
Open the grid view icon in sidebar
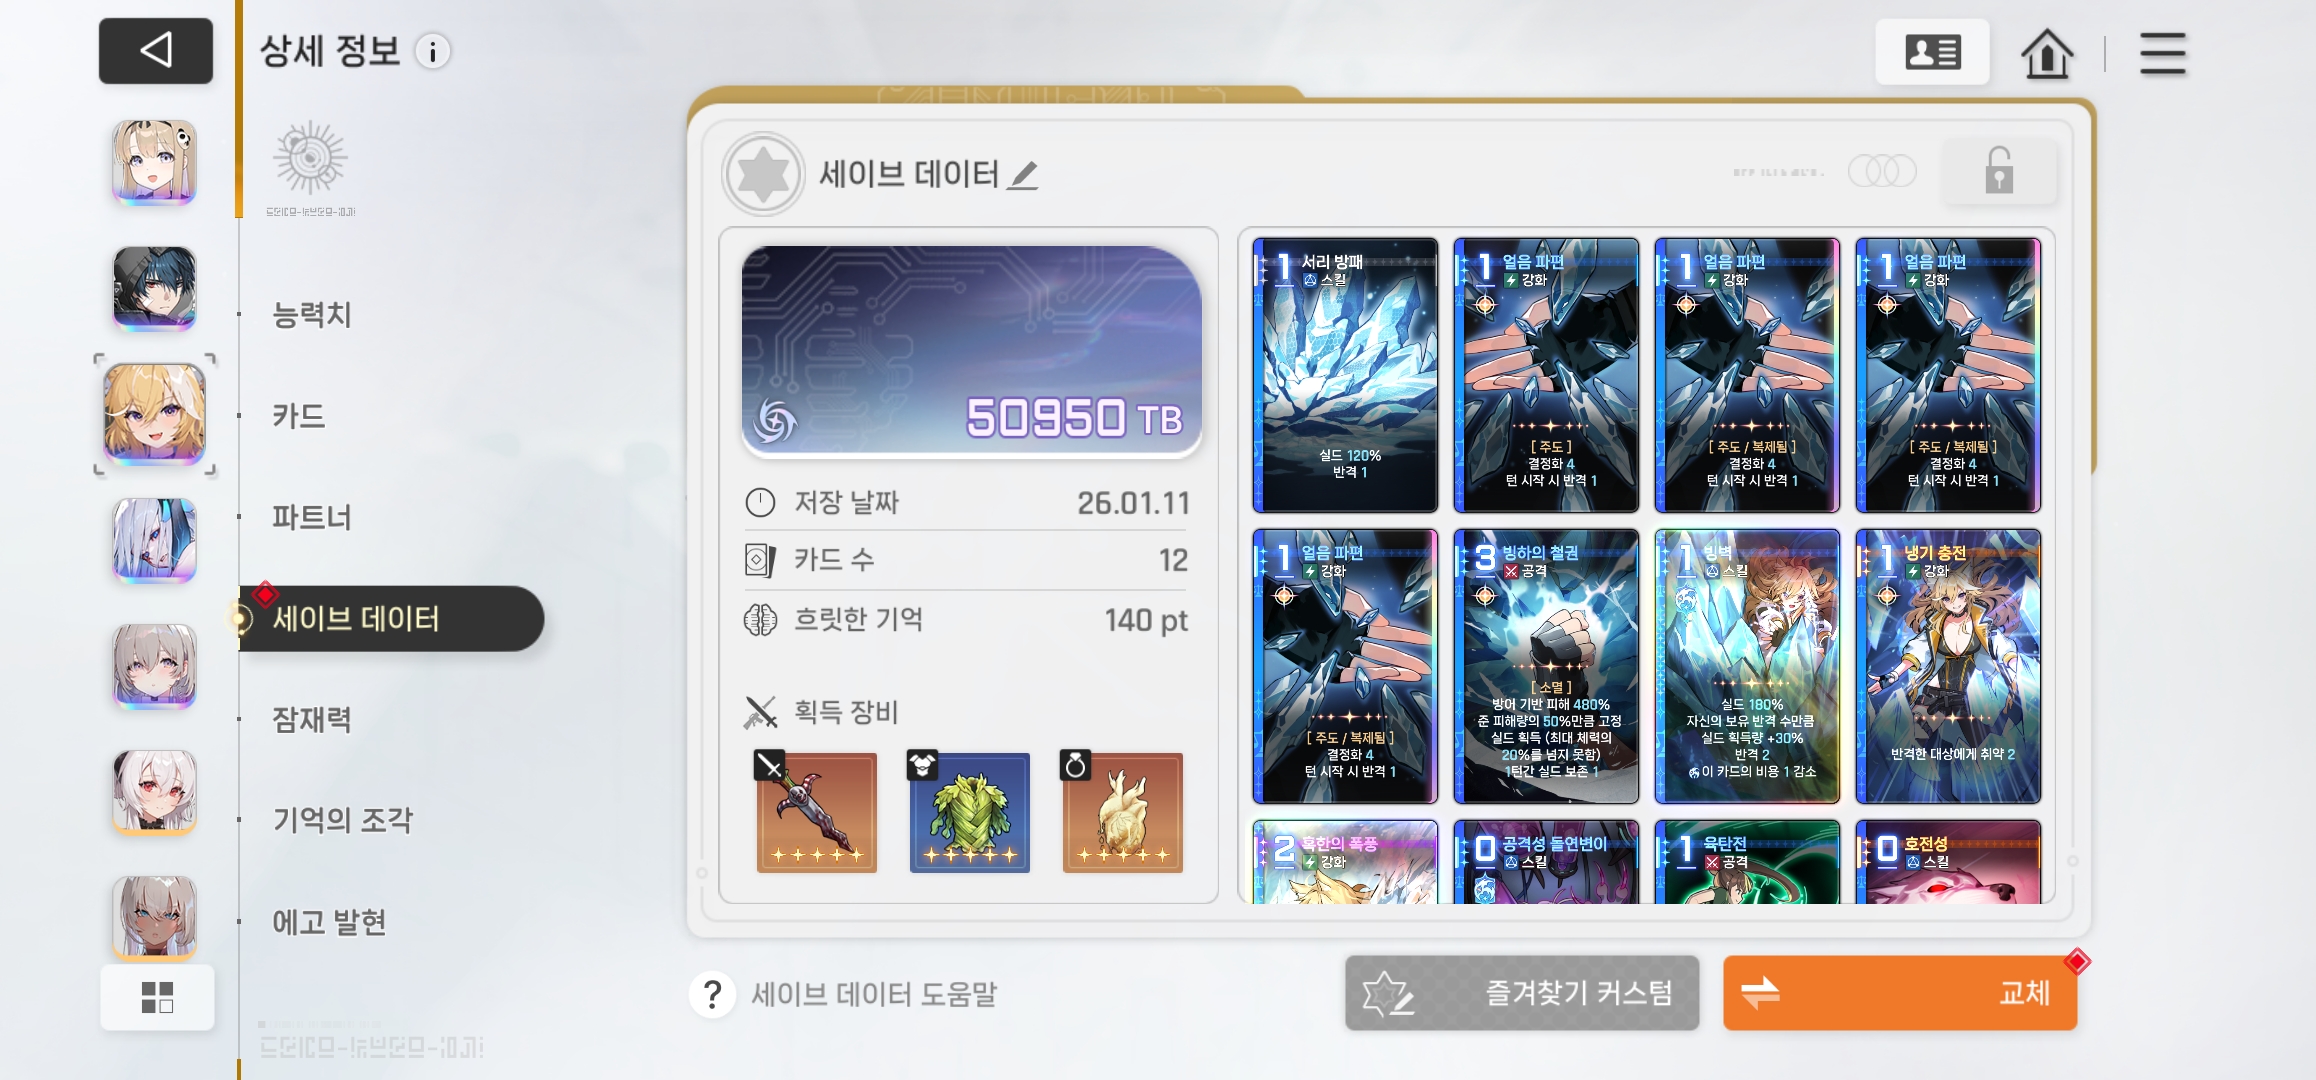click(157, 997)
